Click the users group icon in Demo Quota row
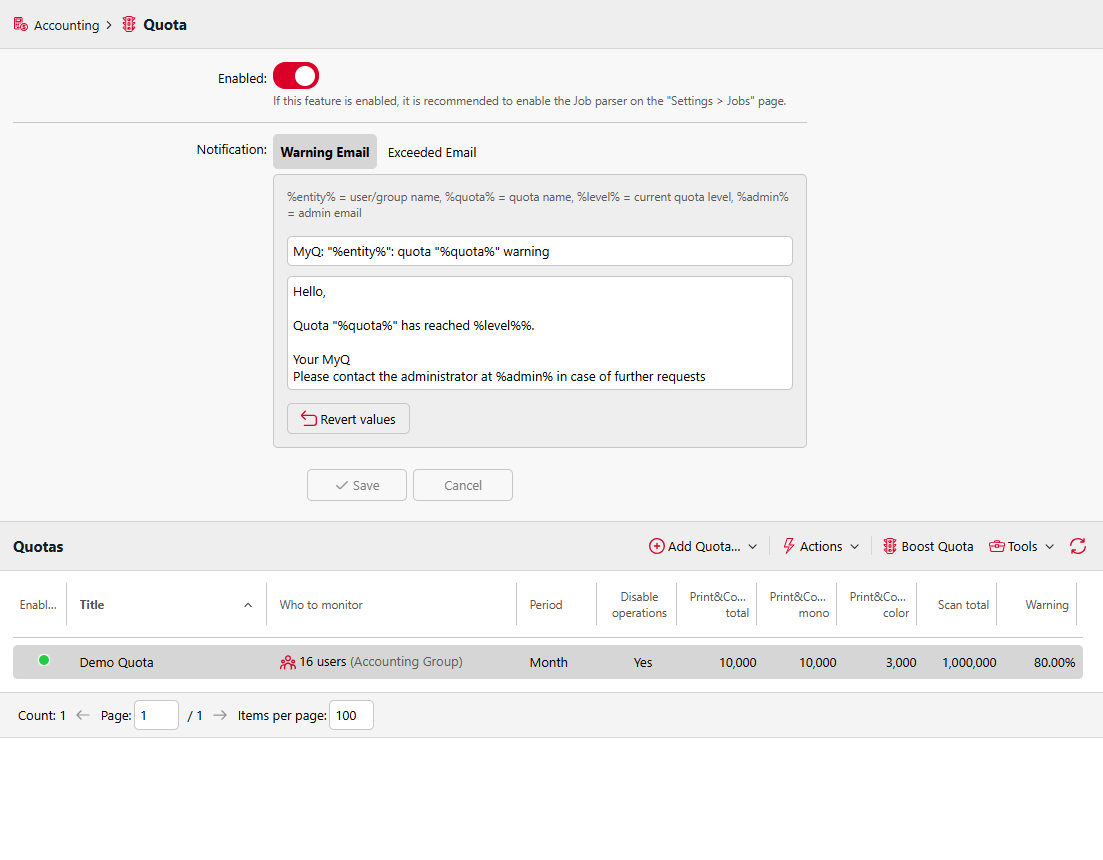1103x860 pixels. [288, 662]
